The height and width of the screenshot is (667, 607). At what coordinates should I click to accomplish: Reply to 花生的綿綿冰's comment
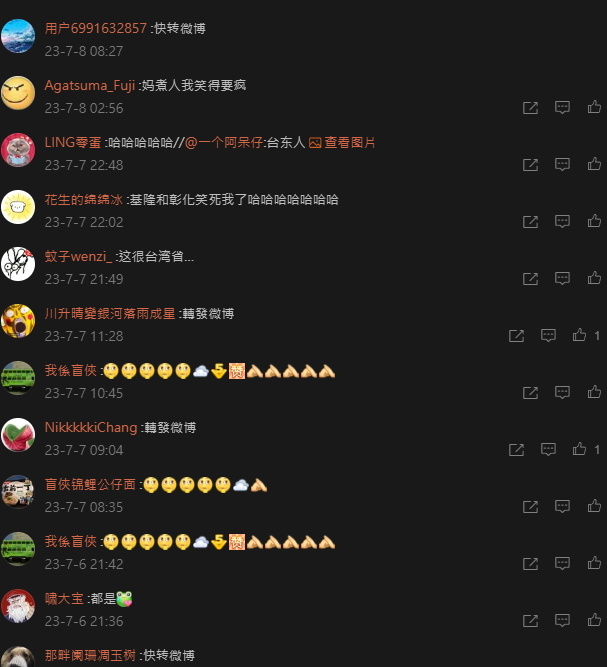(x=562, y=221)
